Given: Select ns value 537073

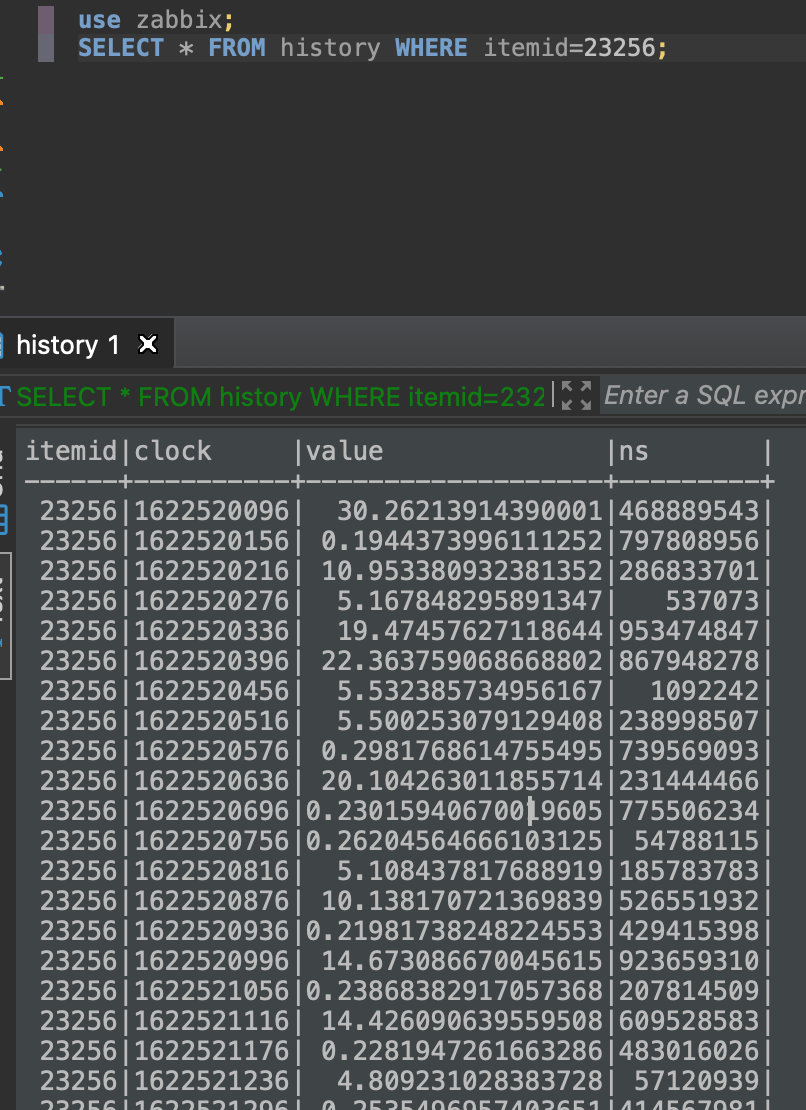Looking at the screenshot, I should click(712, 601).
